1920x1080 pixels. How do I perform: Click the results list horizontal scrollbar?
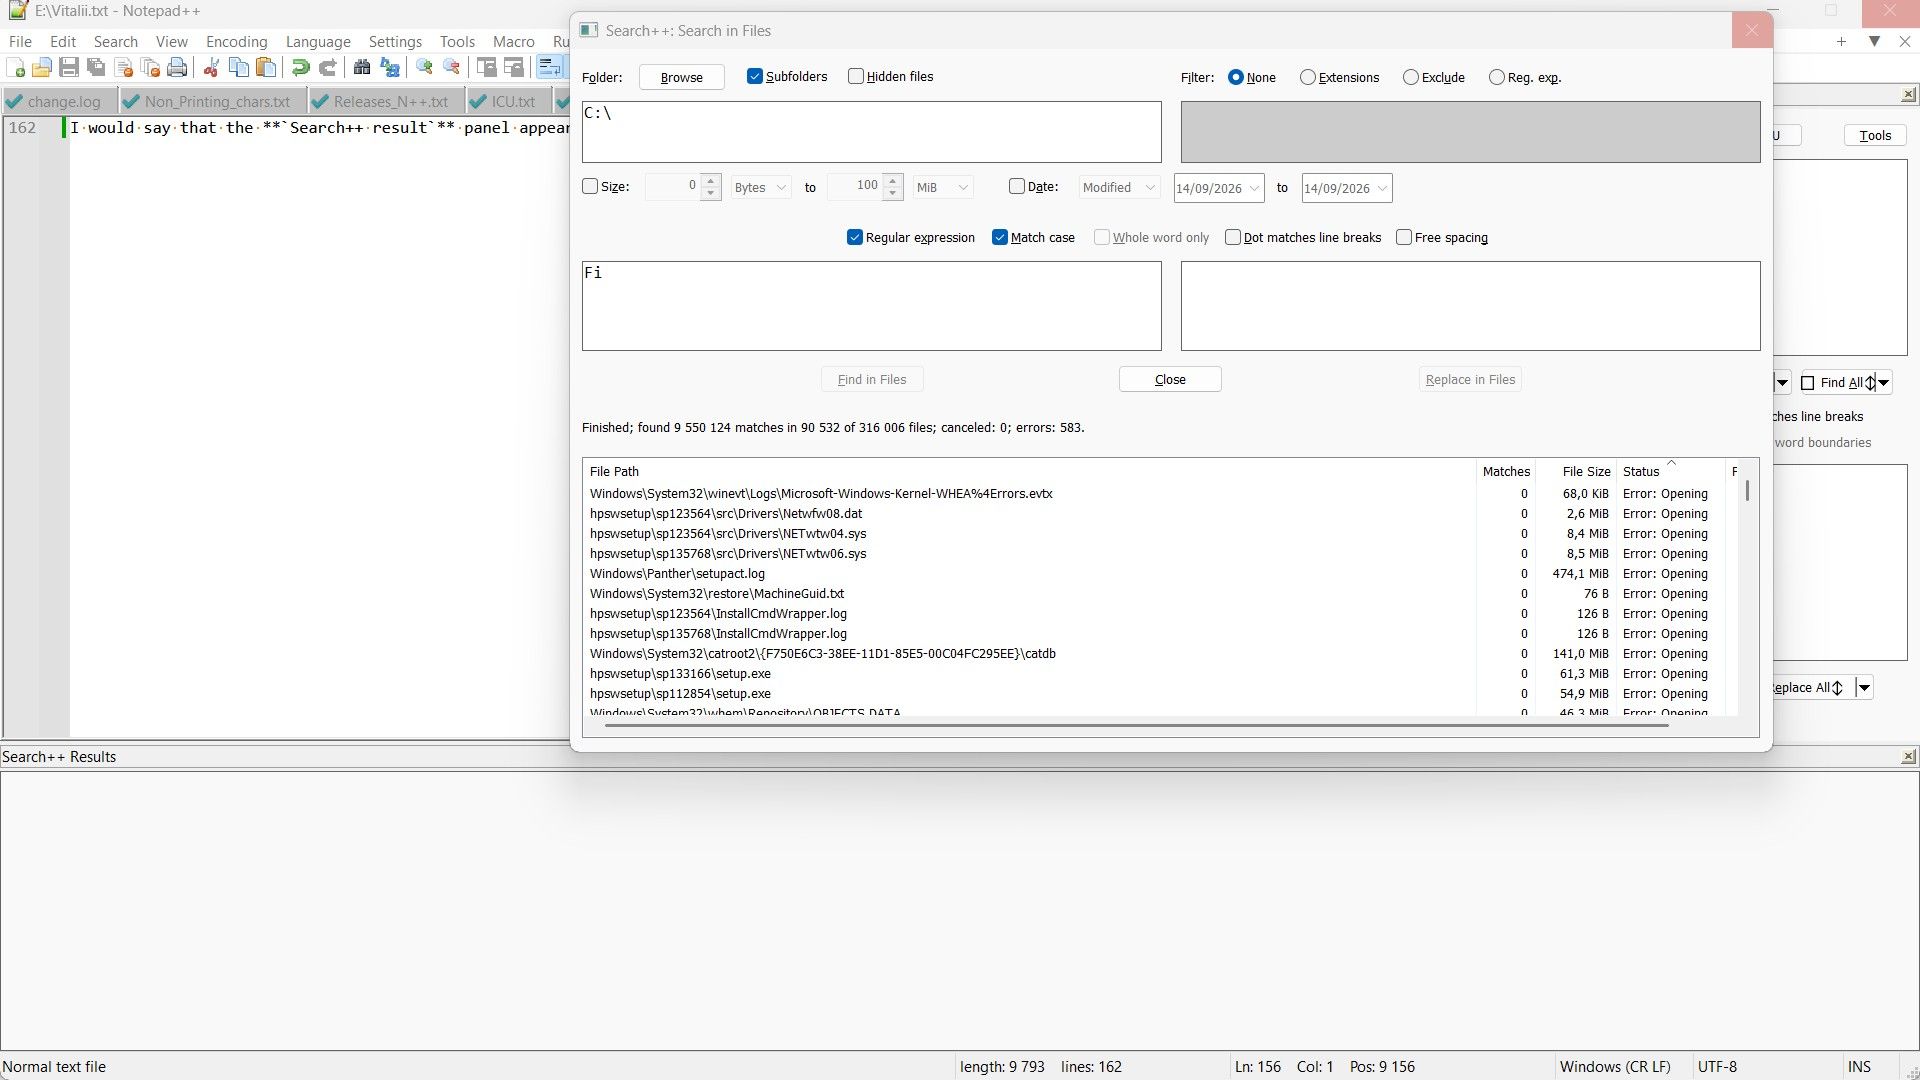click(1137, 725)
